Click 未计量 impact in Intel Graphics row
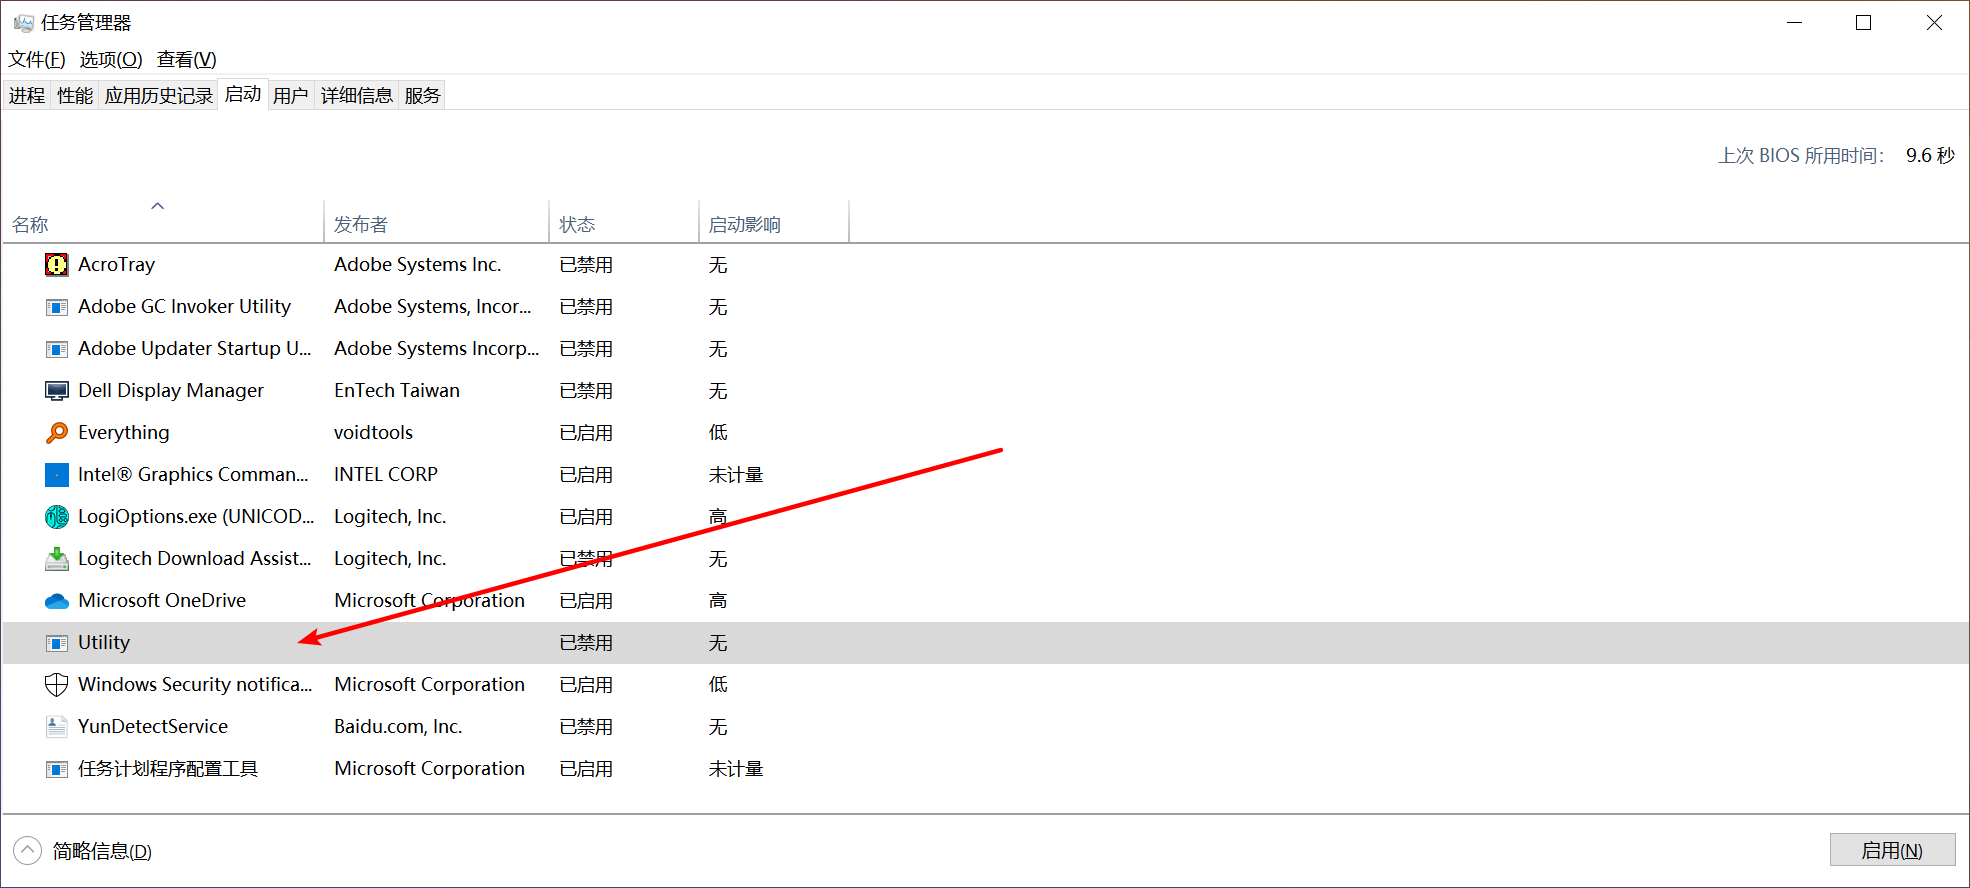The width and height of the screenshot is (1970, 888). 736,474
